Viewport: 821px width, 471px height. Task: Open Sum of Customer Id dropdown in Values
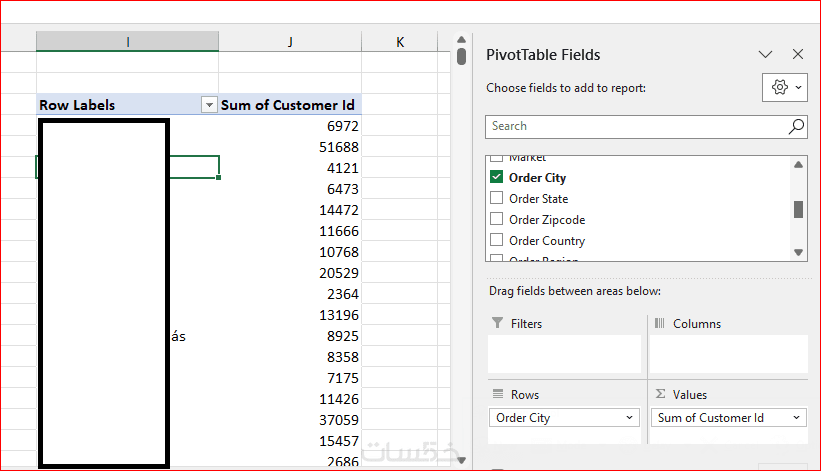pyautogui.click(x=797, y=418)
